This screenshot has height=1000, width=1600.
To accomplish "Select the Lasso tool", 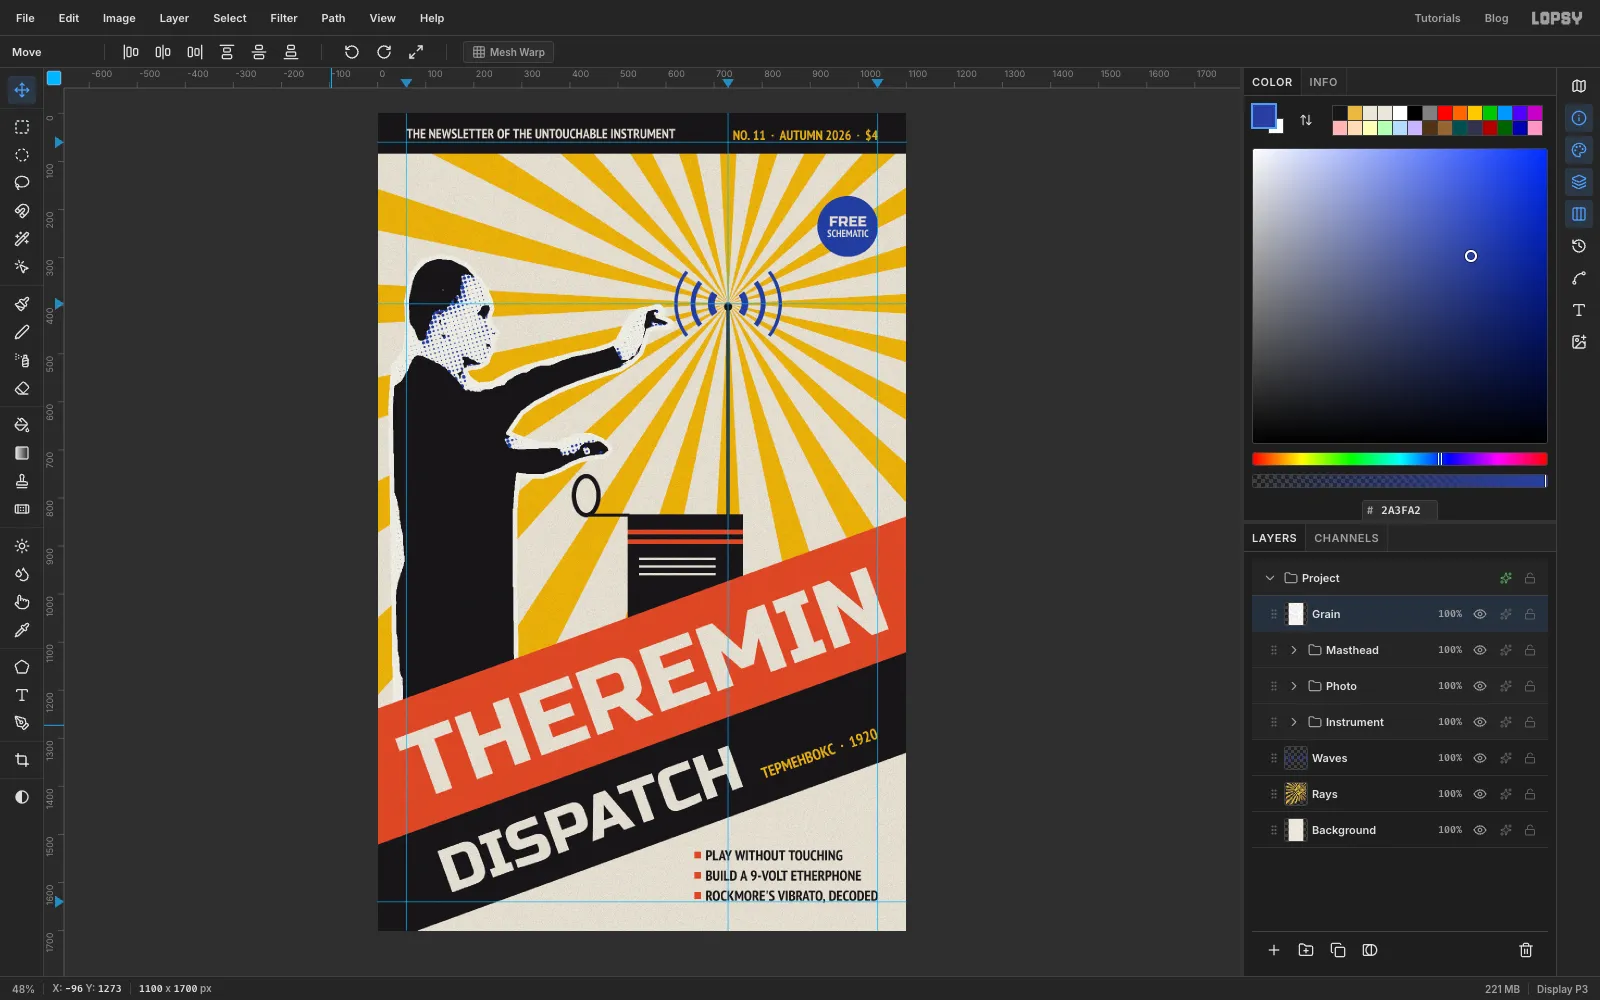I will click(22, 183).
